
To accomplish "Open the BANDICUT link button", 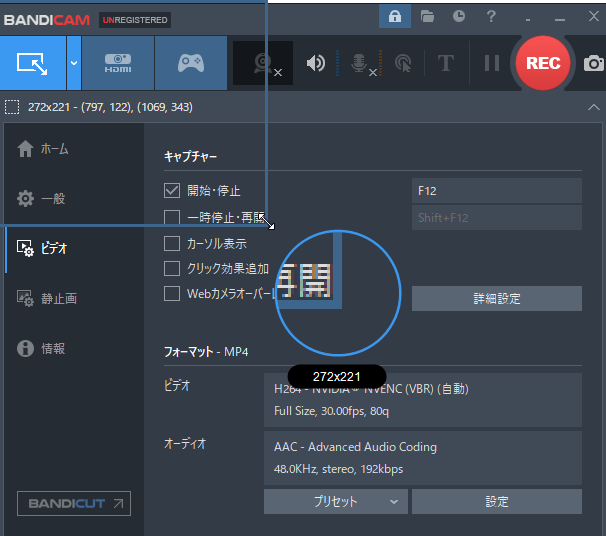I will [x=74, y=504].
